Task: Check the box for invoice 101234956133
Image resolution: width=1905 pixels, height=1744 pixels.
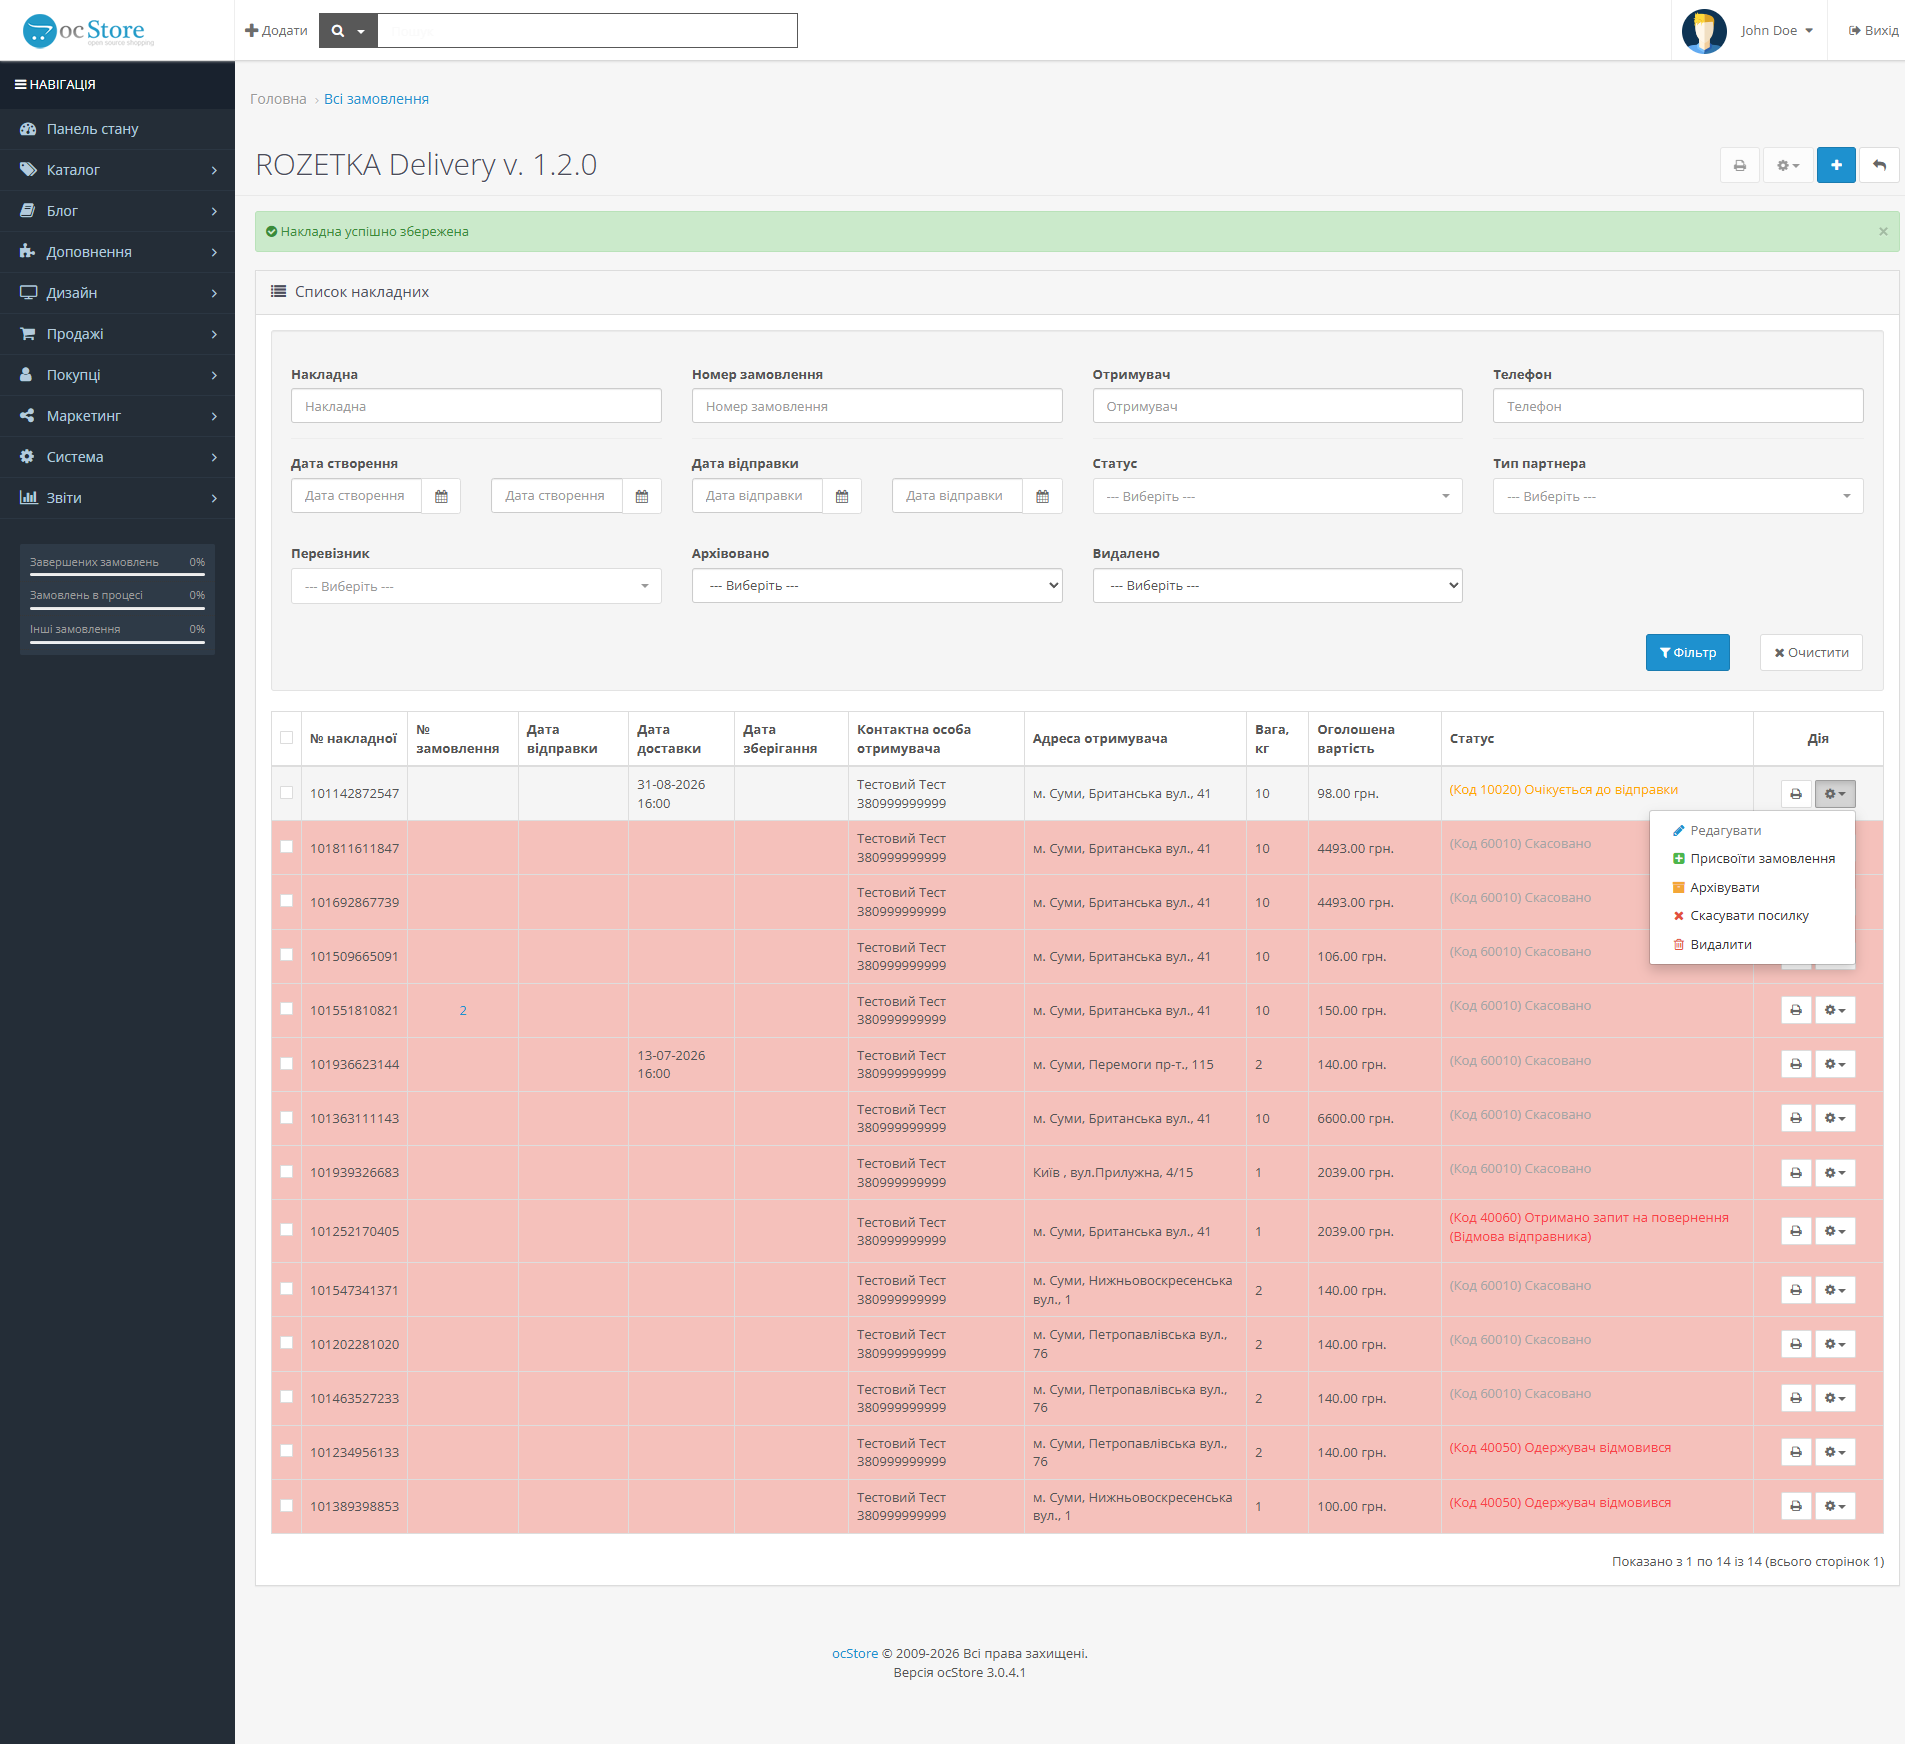Action: click(287, 1451)
